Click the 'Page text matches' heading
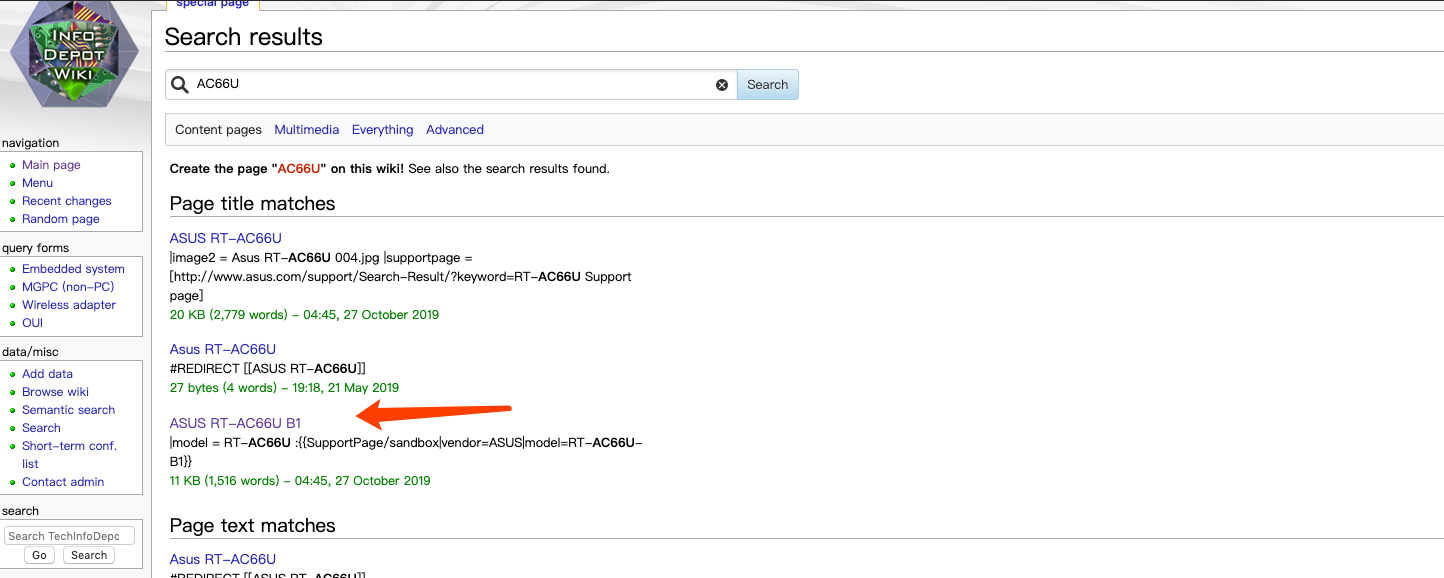The height and width of the screenshot is (578, 1444). (x=252, y=525)
